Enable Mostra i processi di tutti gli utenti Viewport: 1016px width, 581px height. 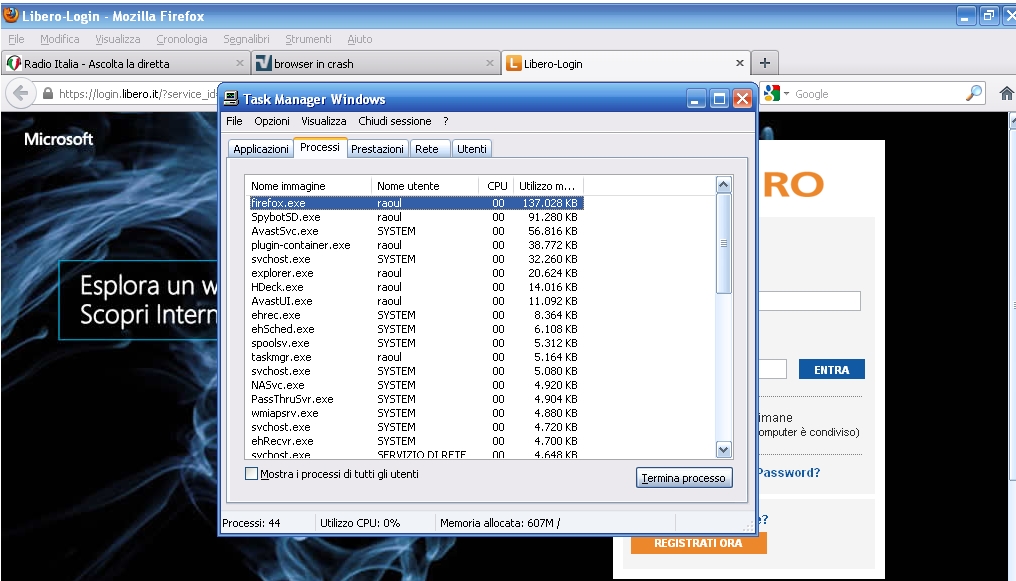click(252, 474)
